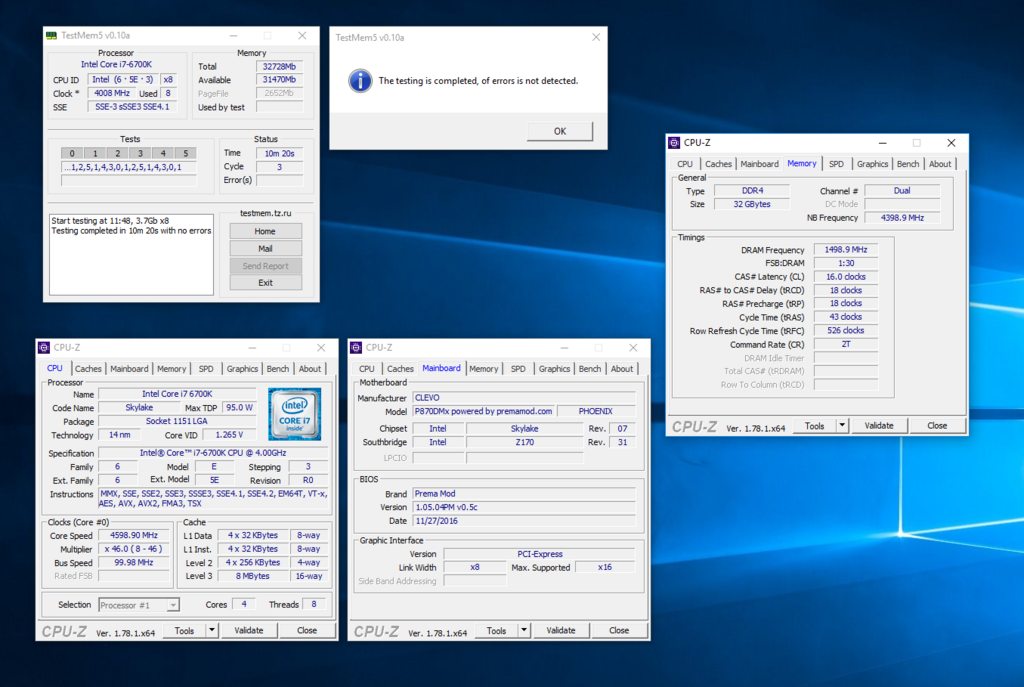
Task: Click the Total memory 32728Mb value
Action: pos(280,67)
